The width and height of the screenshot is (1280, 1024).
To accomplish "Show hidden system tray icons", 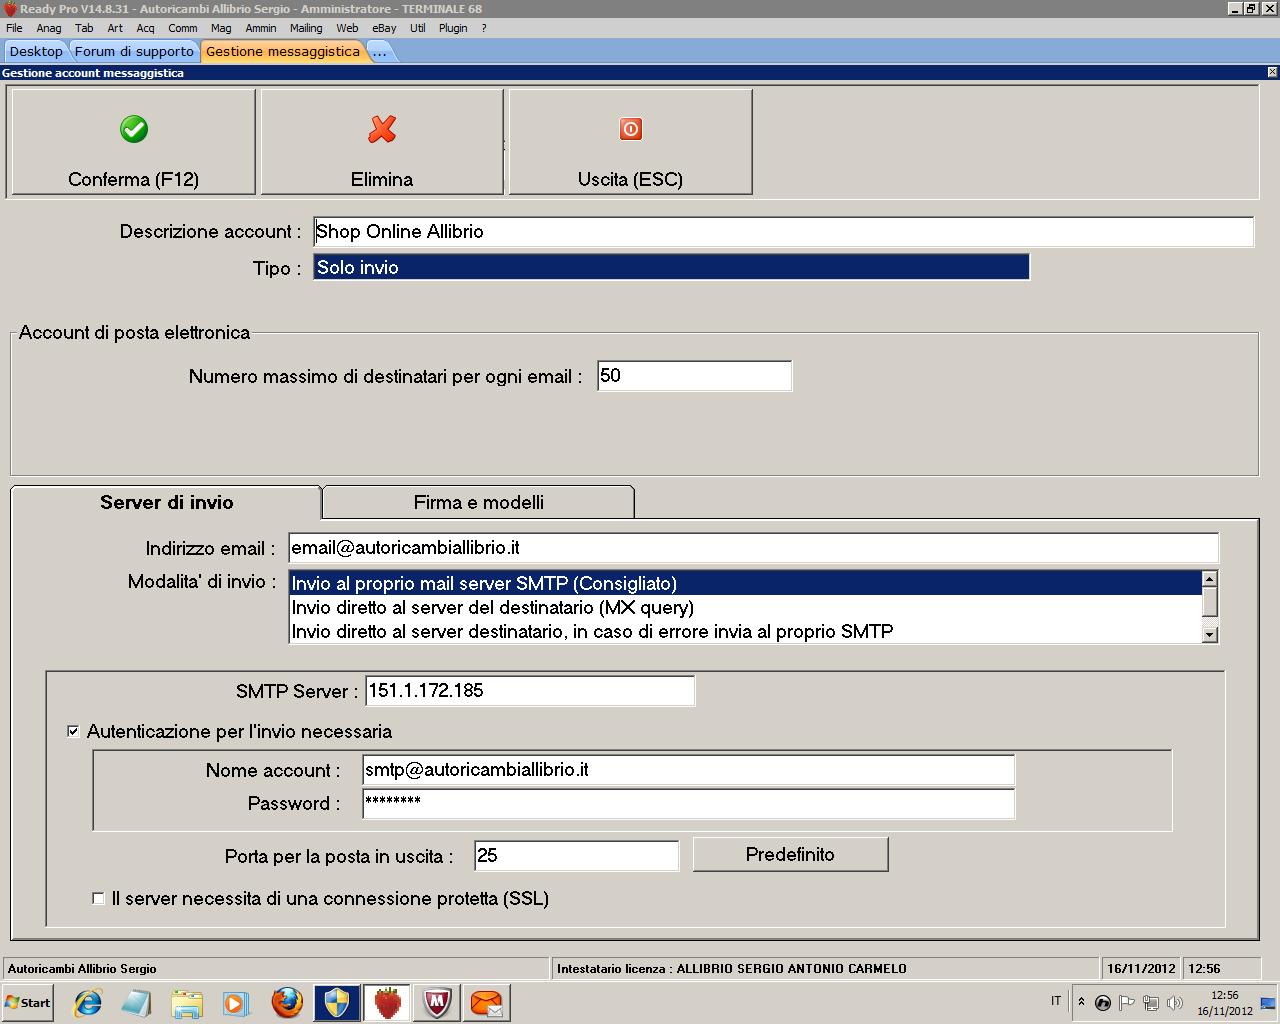I will click(x=1080, y=1002).
